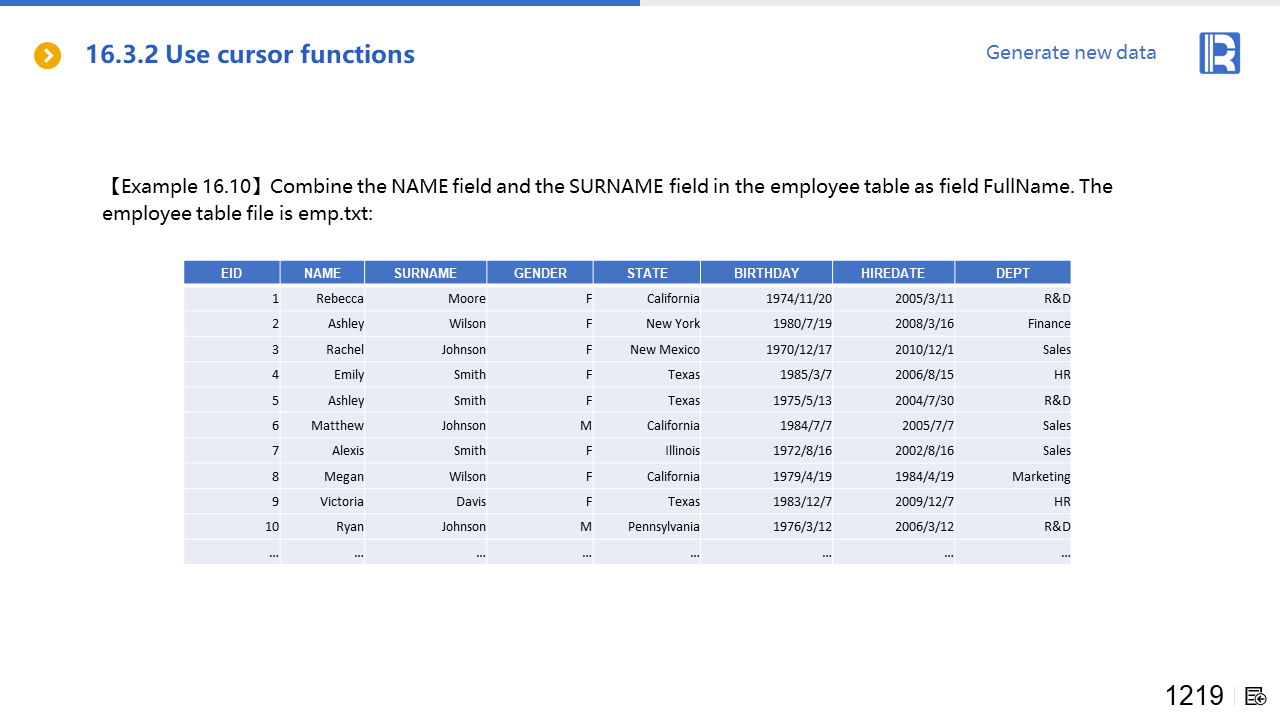This screenshot has height=720, width=1280.
Task: Open the Generate new data link
Action: coord(1070,53)
